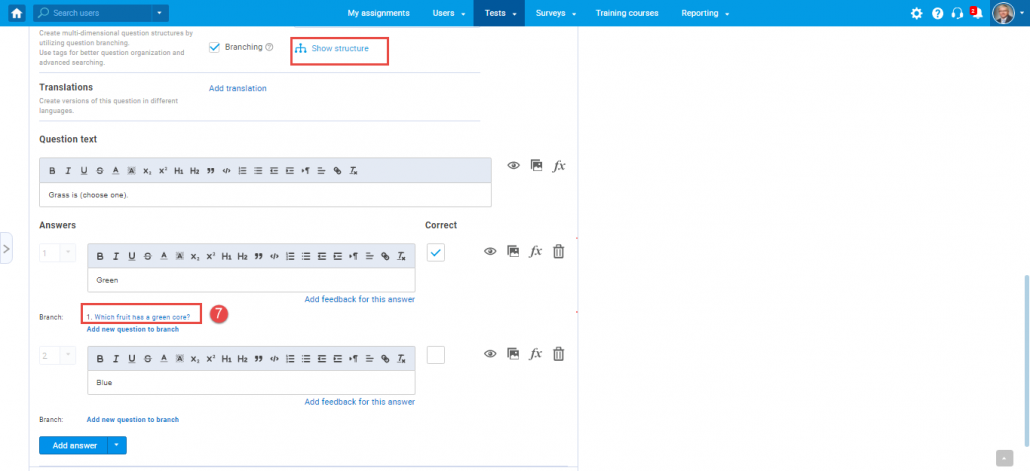Click the Show structure link

tap(339, 48)
